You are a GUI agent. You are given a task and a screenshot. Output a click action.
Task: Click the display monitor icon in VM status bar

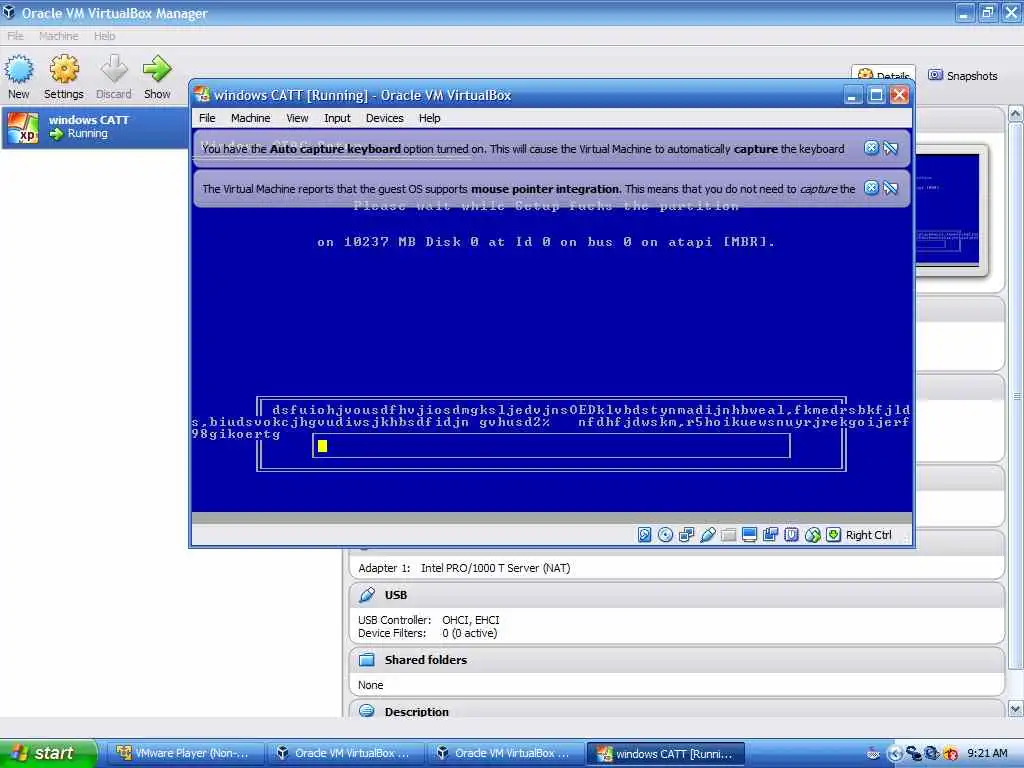click(749, 535)
